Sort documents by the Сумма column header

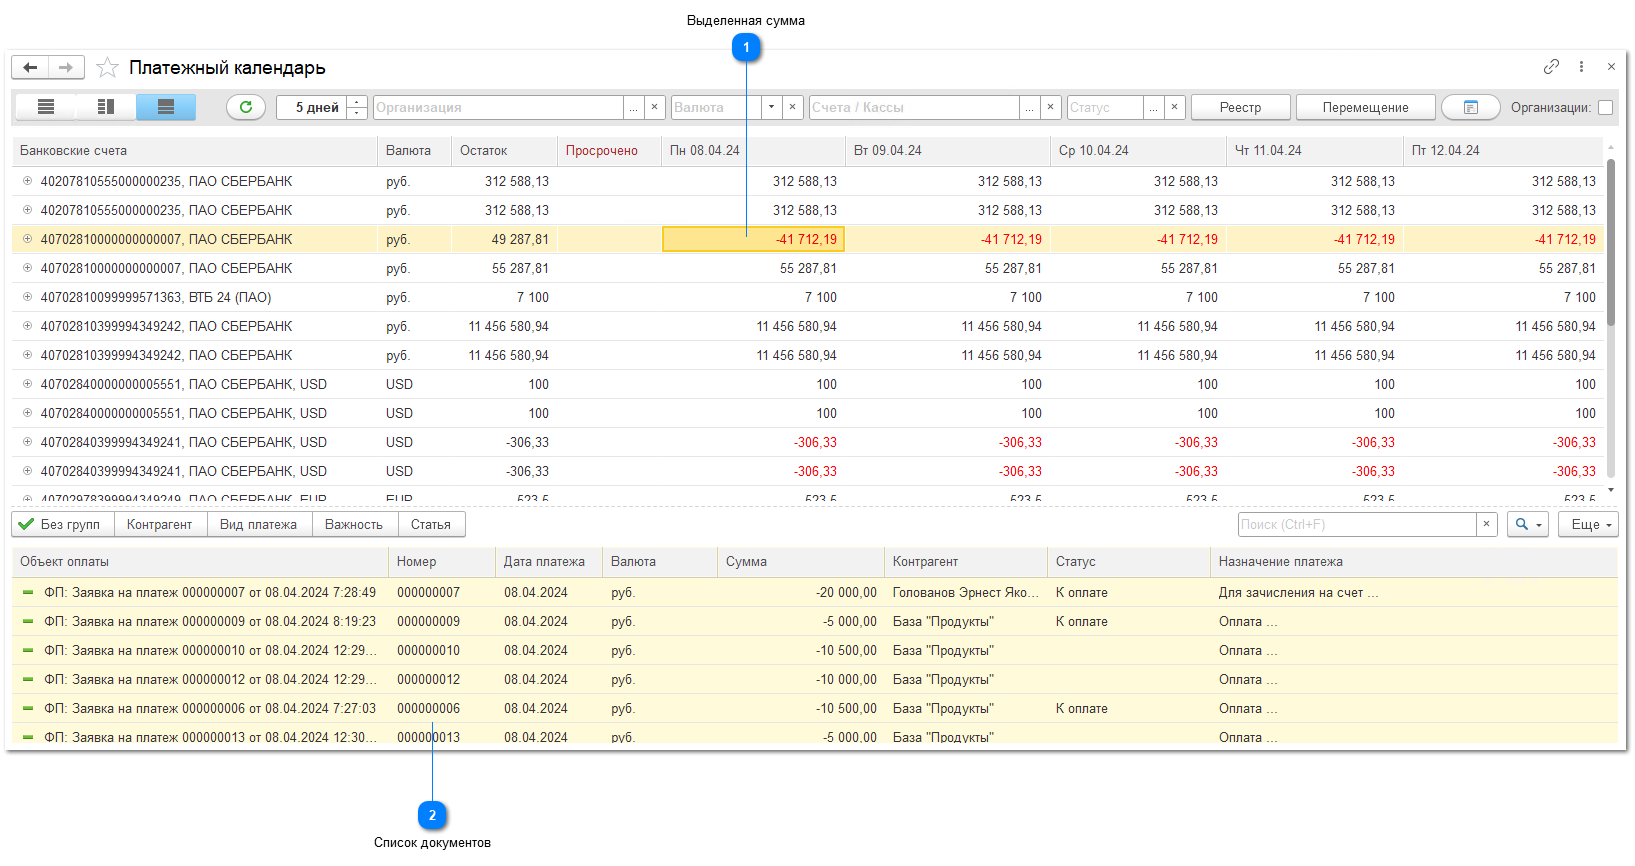tap(801, 561)
